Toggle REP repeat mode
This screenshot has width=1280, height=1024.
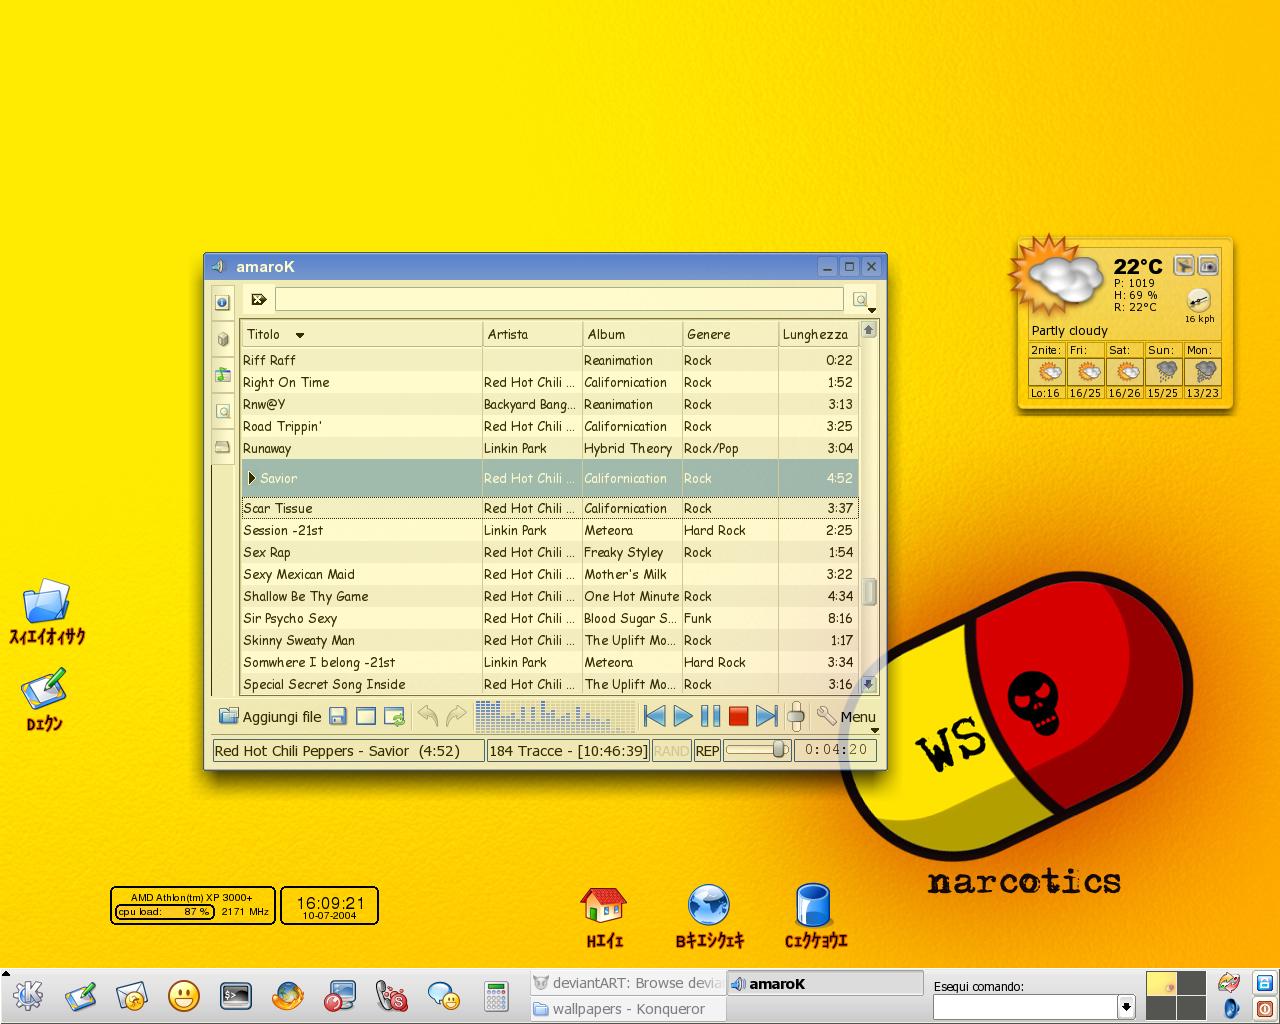point(707,751)
